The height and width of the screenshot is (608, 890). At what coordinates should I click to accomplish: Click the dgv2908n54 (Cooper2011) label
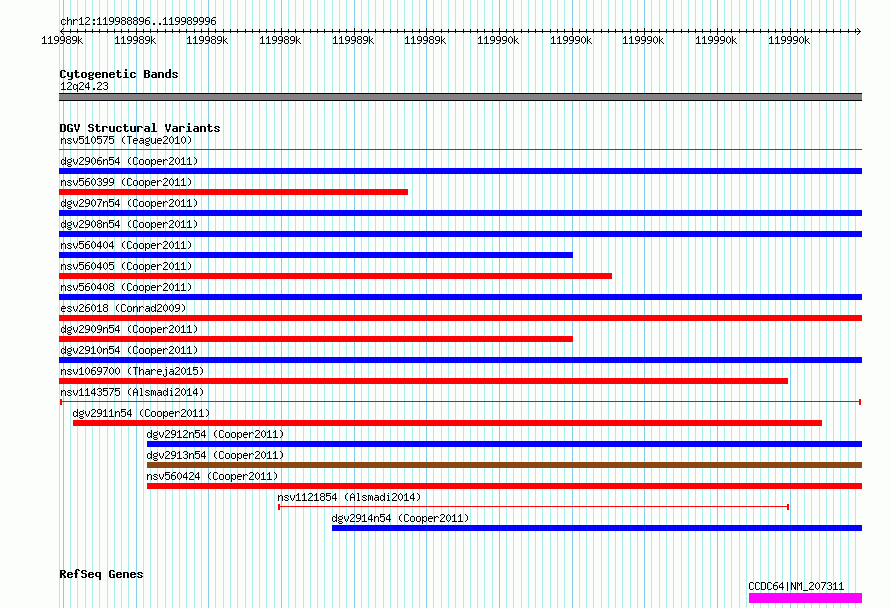[x=129, y=224]
